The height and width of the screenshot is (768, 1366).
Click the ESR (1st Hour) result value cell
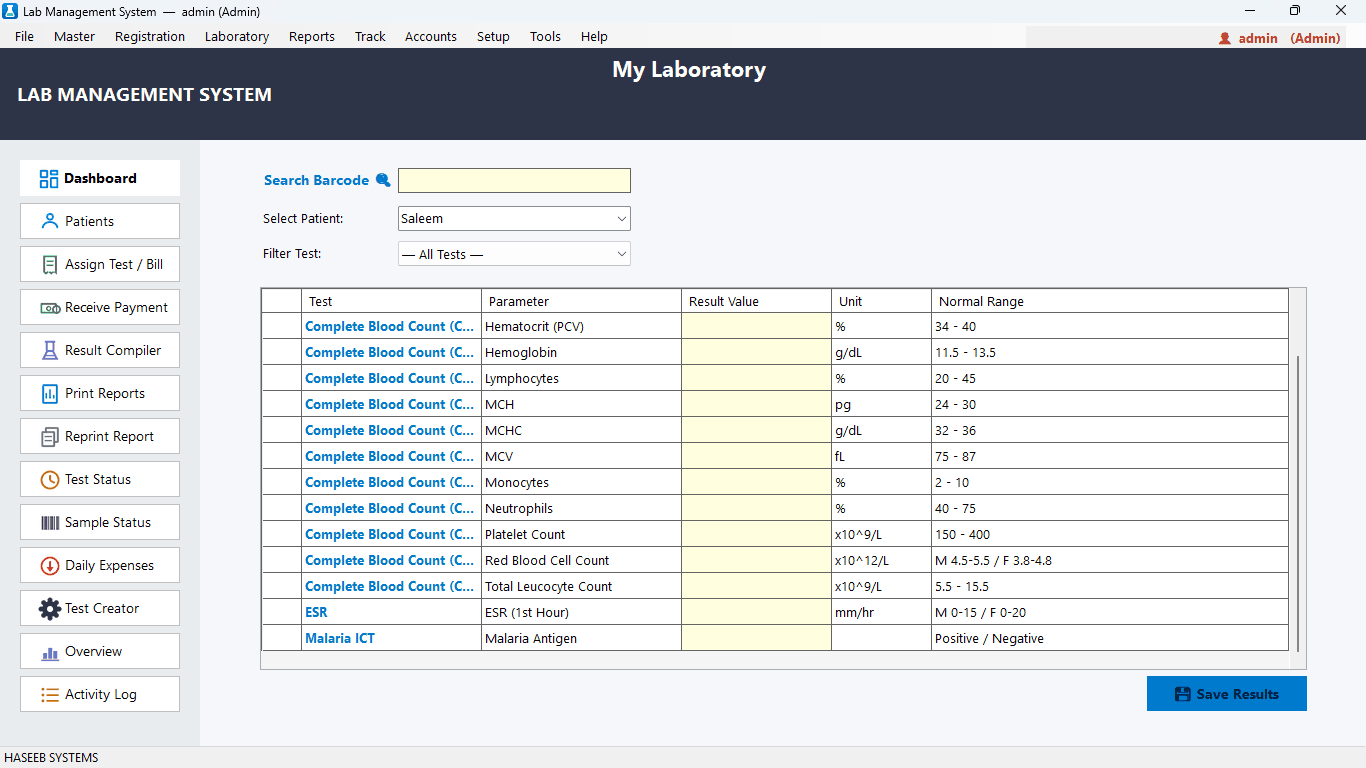756,612
